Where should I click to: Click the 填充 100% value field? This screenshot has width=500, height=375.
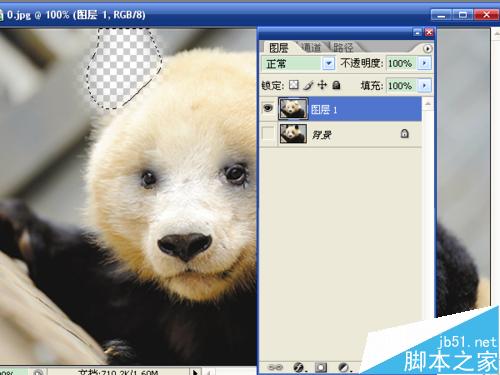point(401,86)
